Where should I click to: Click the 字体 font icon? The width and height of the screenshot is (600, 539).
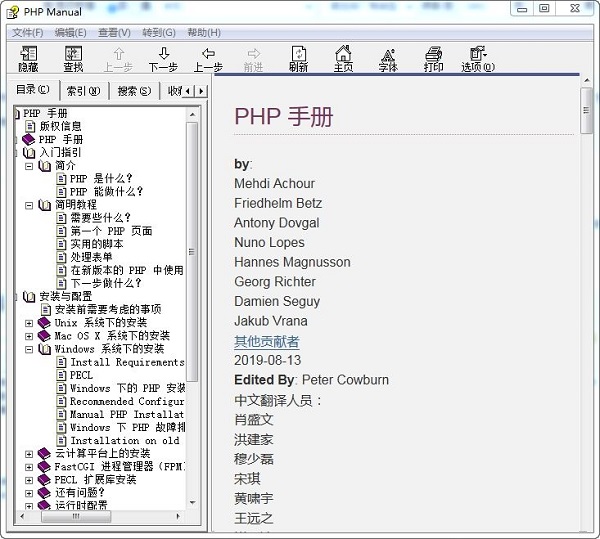click(388, 58)
